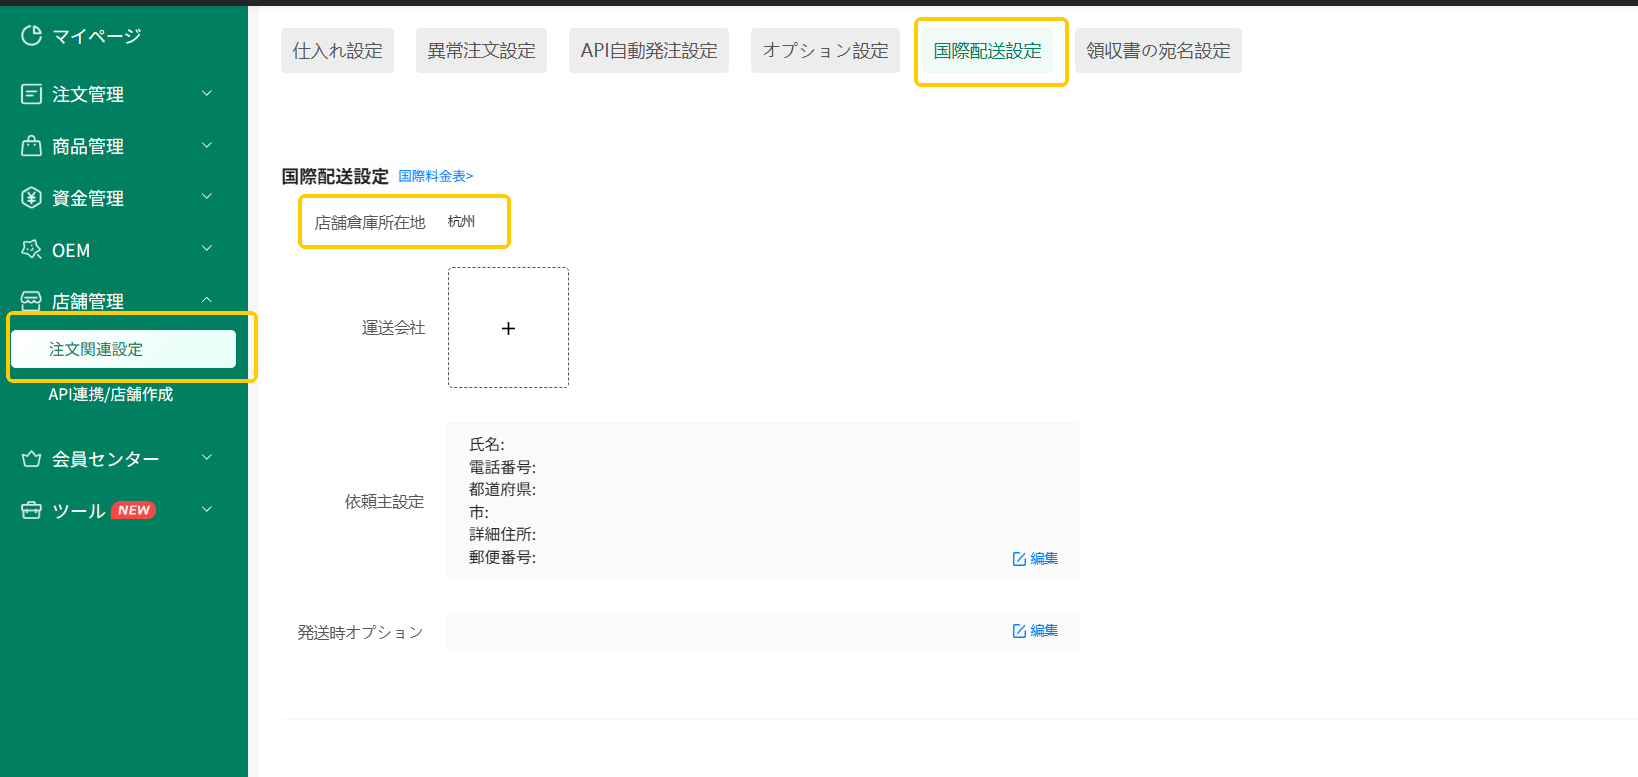1638x777 pixels.
Task: Open API連携/店舗作成 in the sidebar
Action: pos(111,395)
